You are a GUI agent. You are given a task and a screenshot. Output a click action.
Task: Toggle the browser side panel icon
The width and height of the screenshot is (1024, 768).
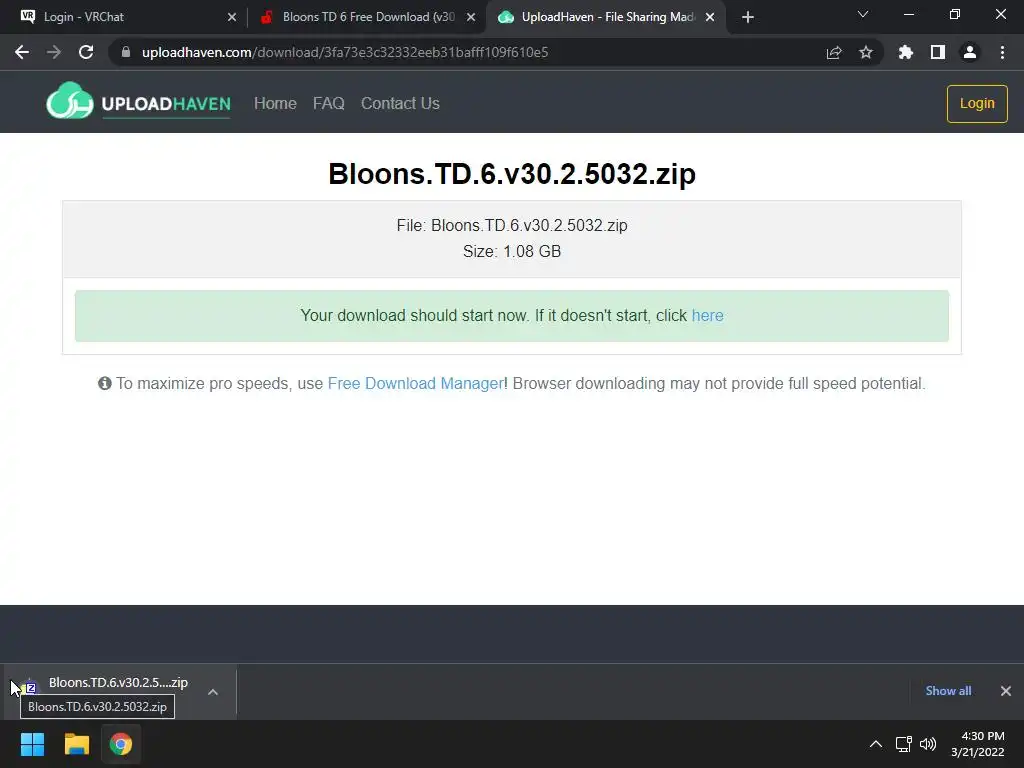938,52
